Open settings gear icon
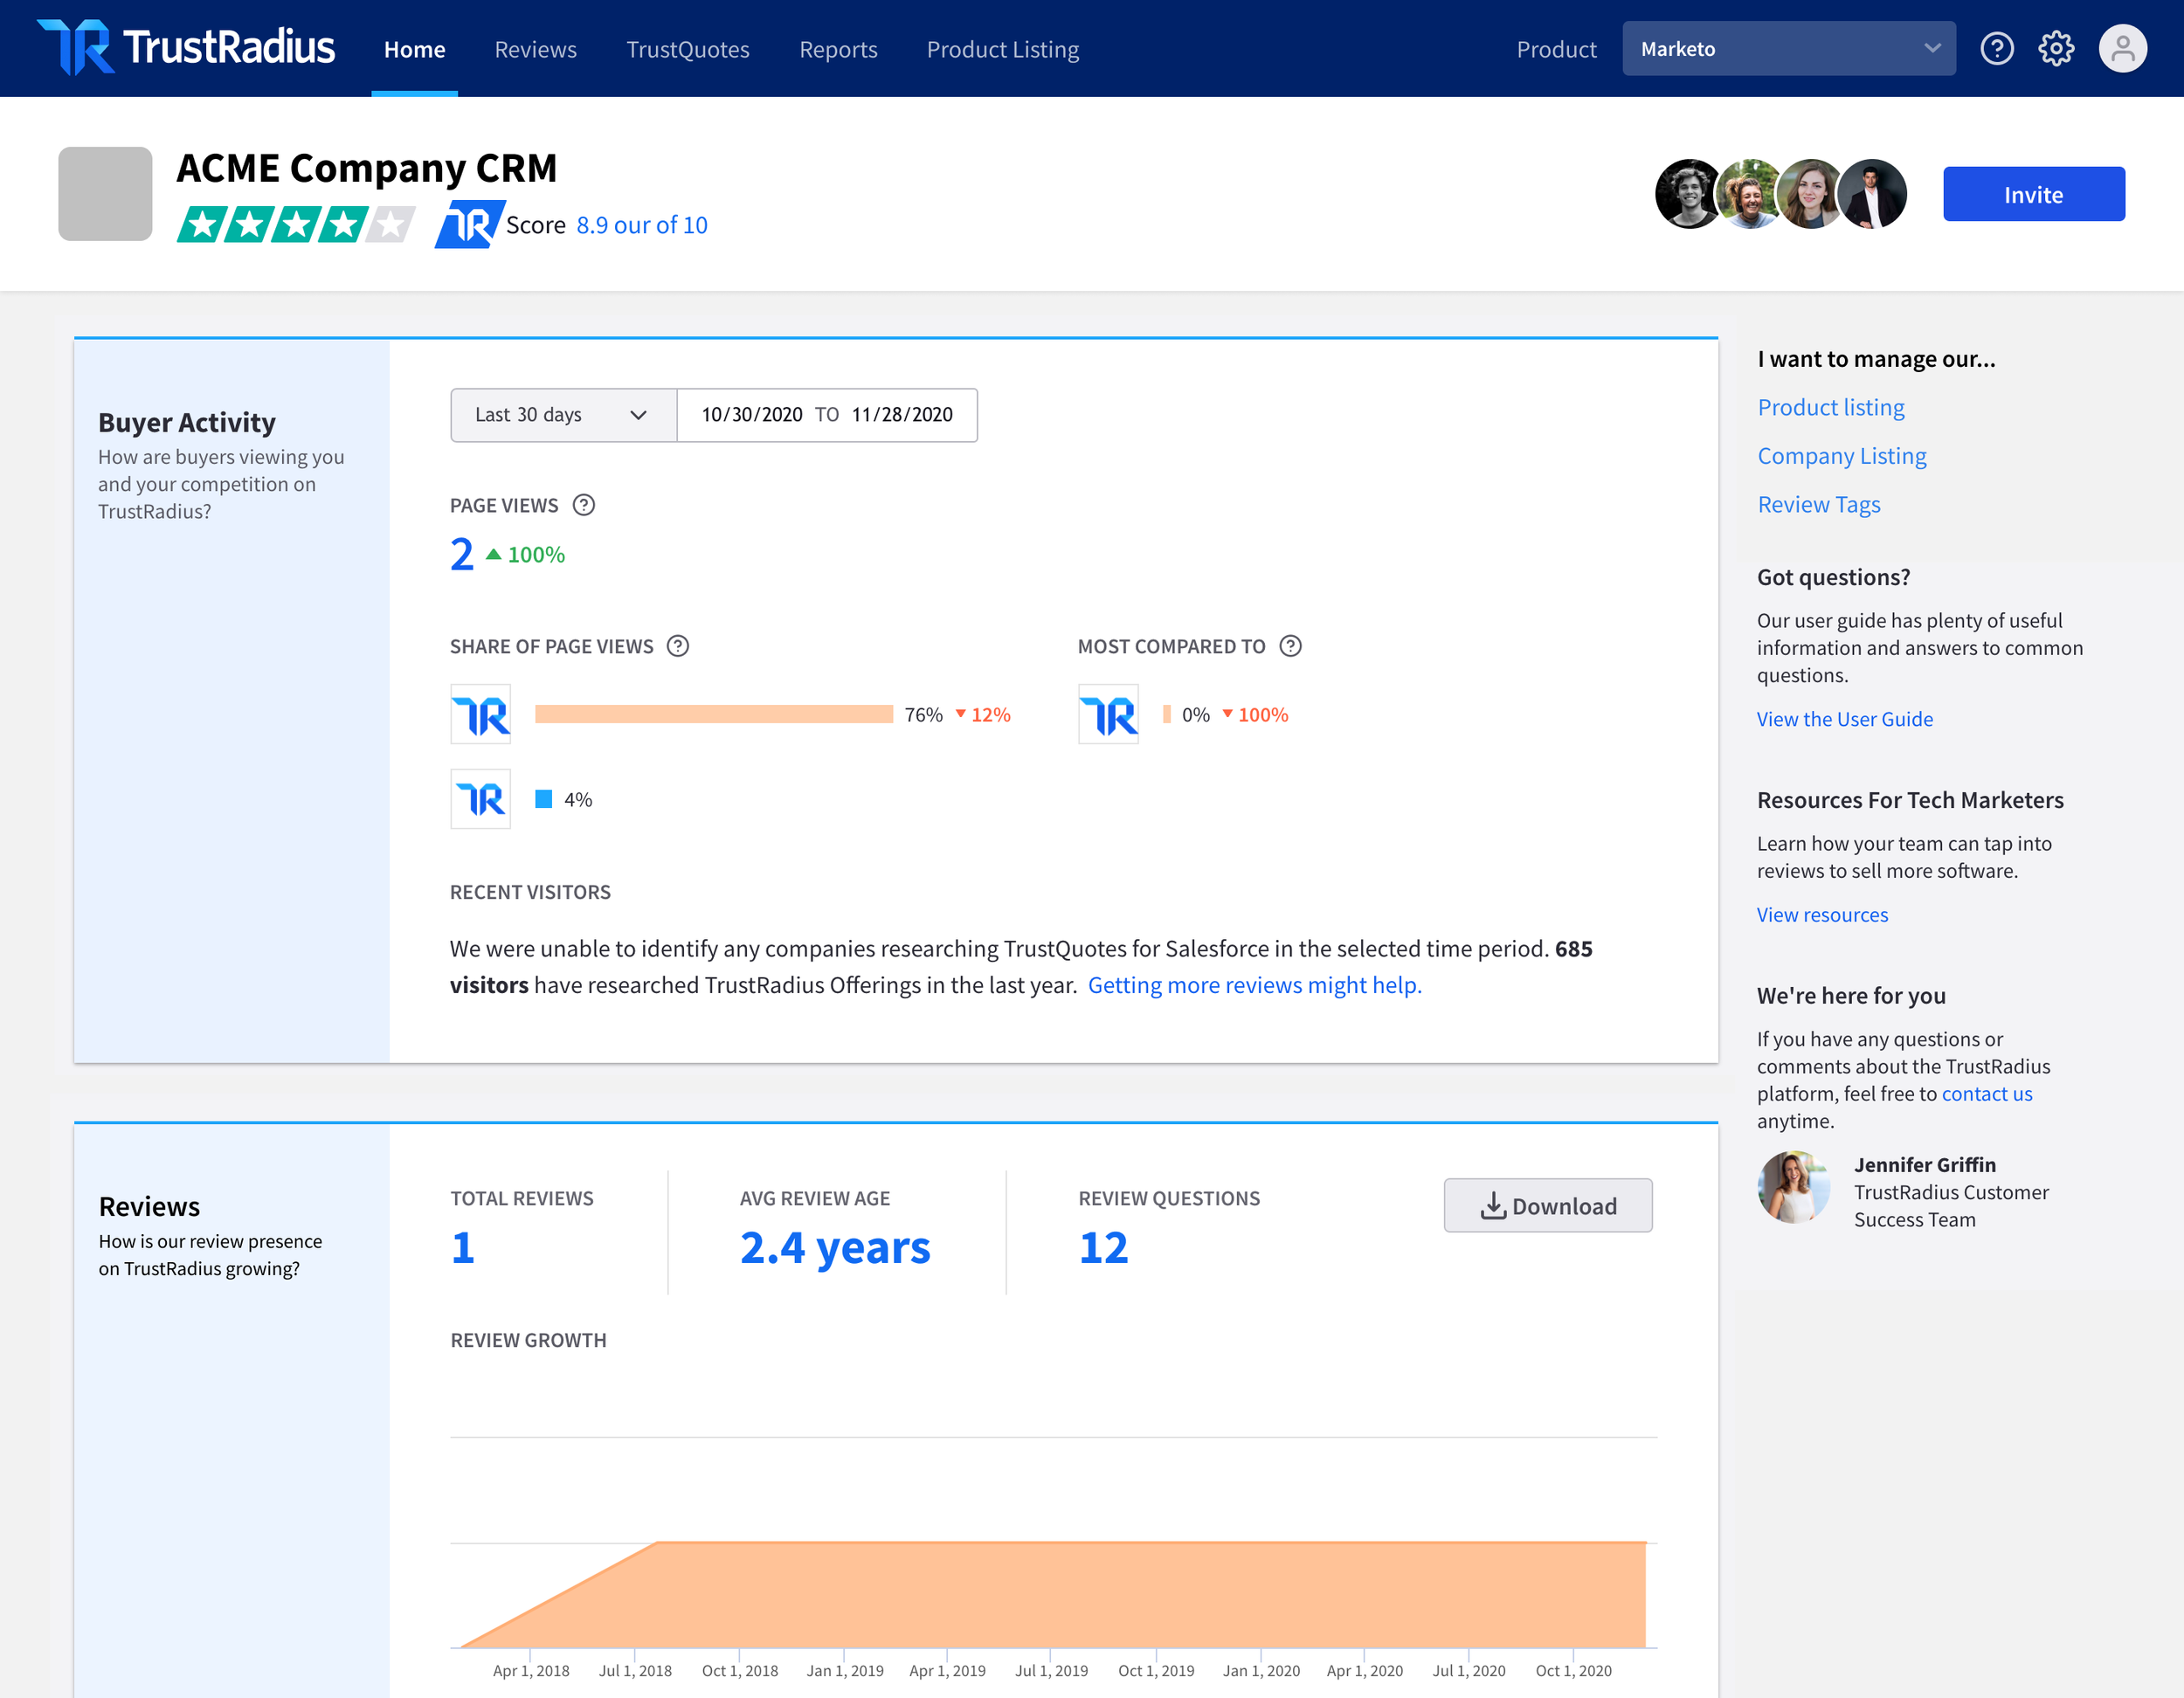Viewport: 2184px width, 1698px height. point(2055,48)
